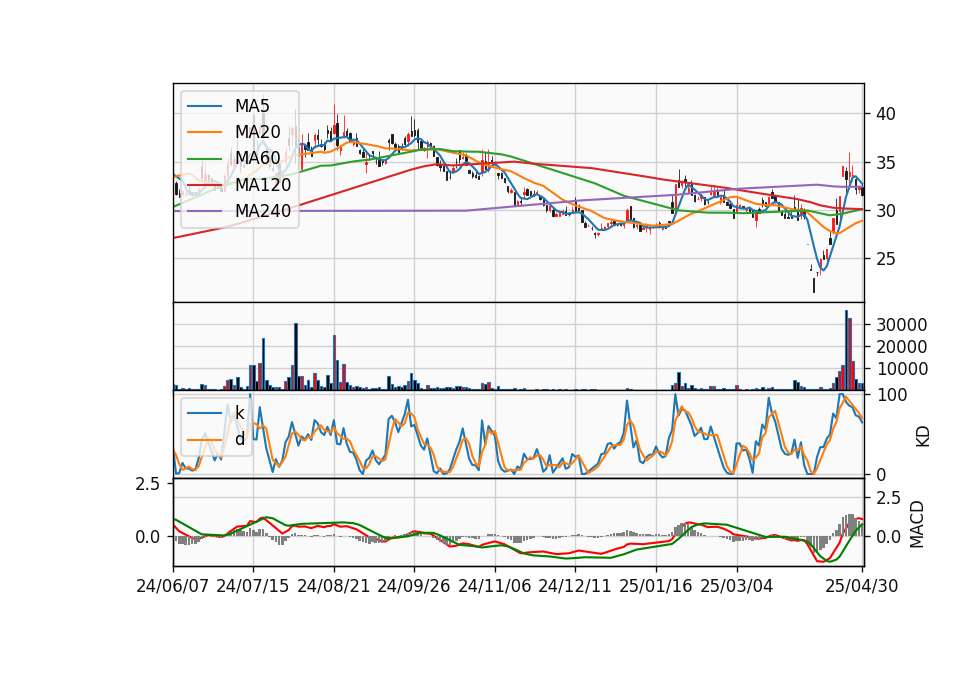Viewport: 960px width, 690px height.
Task: Click the price axis value 35
Action: tap(886, 163)
